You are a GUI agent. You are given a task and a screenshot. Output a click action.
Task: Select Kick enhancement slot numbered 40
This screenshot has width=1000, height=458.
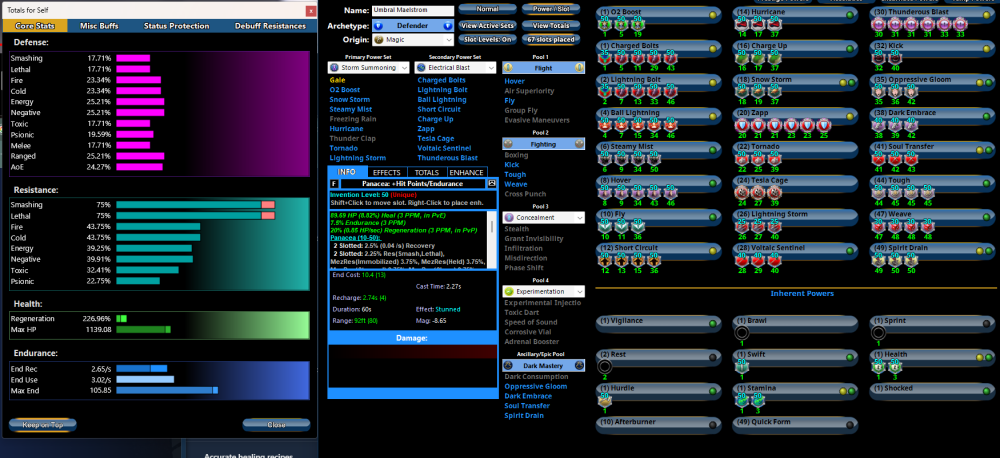pos(894,58)
